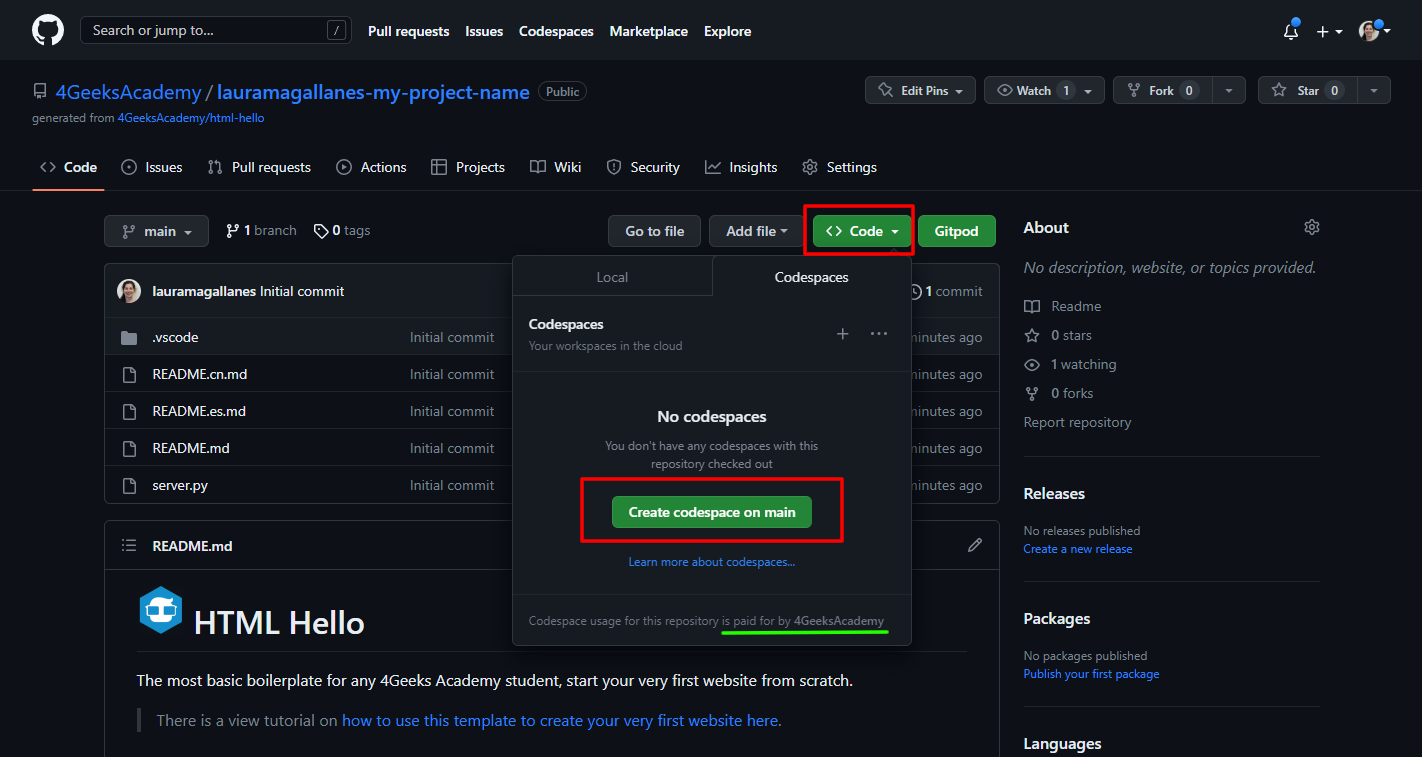The image size is (1422, 757).
Task: Open the user avatar menu
Action: click(x=1374, y=31)
